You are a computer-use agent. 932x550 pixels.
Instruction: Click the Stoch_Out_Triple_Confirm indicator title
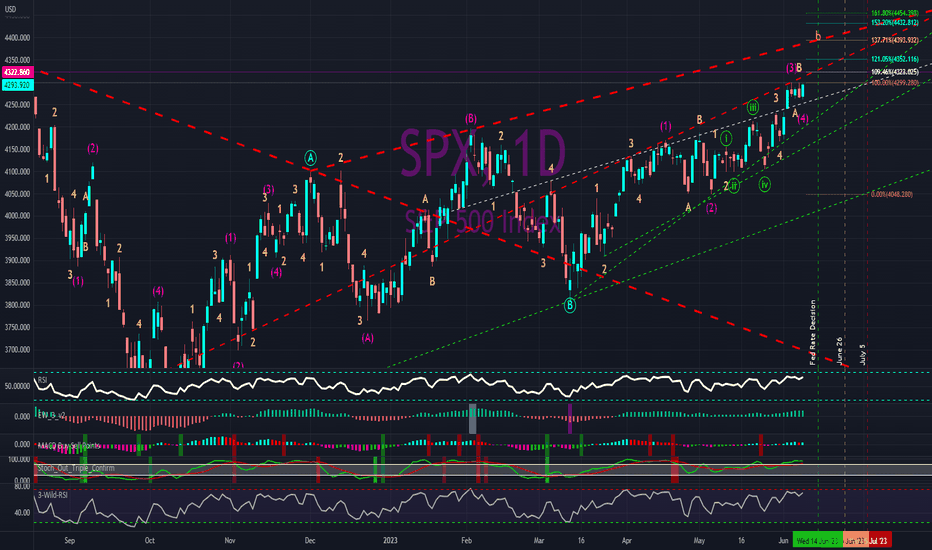[76, 468]
